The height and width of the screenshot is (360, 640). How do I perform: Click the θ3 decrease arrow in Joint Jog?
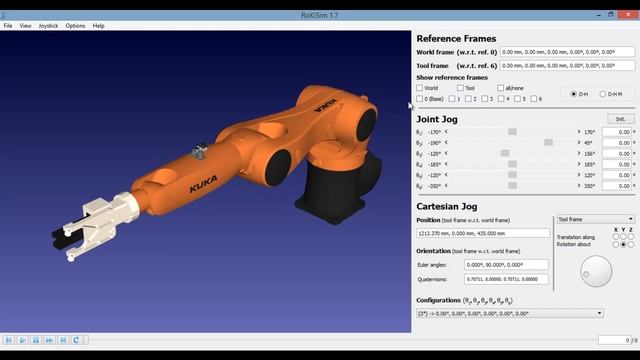tap(446, 153)
